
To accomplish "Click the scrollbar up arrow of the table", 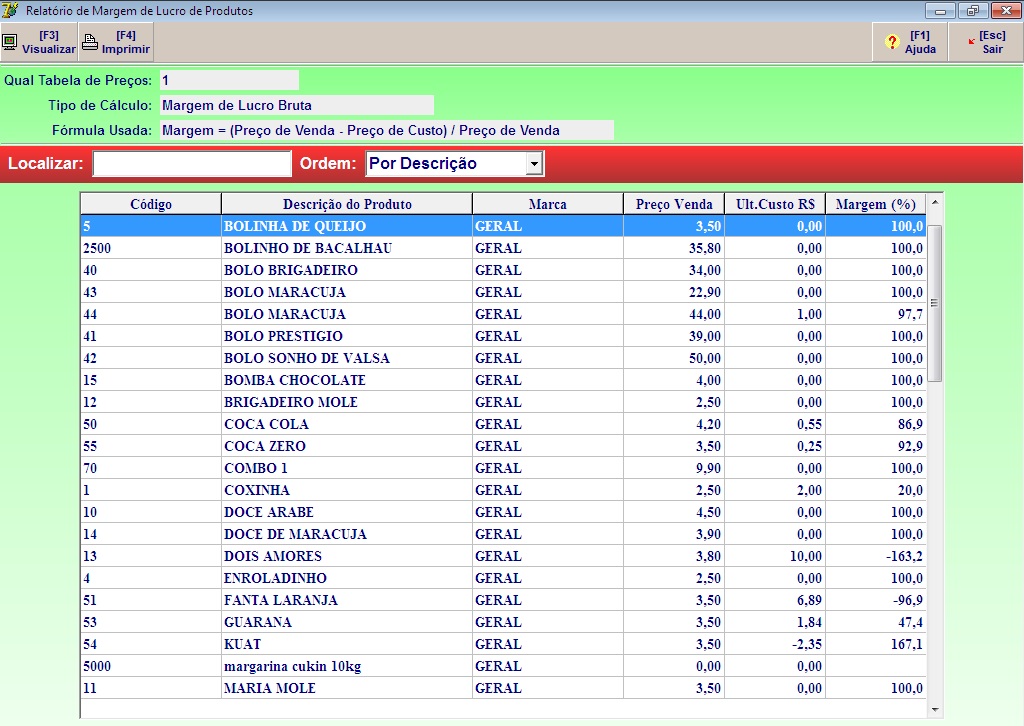I will (x=935, y=203).
